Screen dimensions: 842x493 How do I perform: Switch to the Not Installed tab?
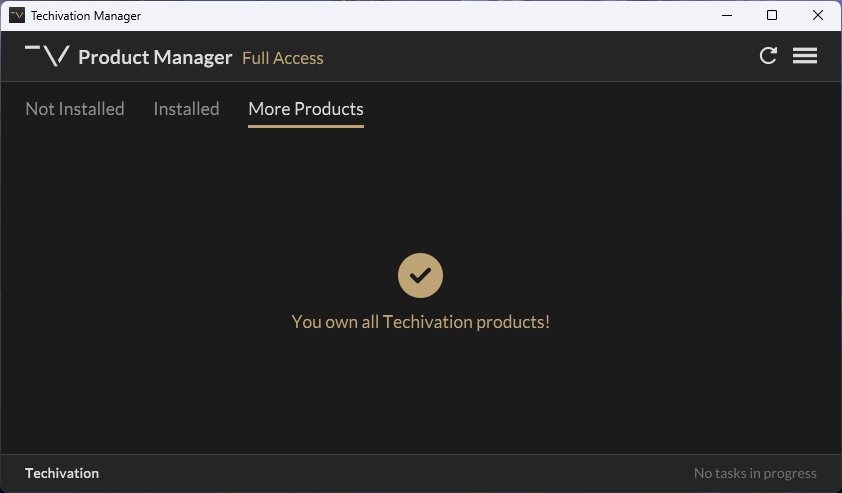click(x=75, y=109)
